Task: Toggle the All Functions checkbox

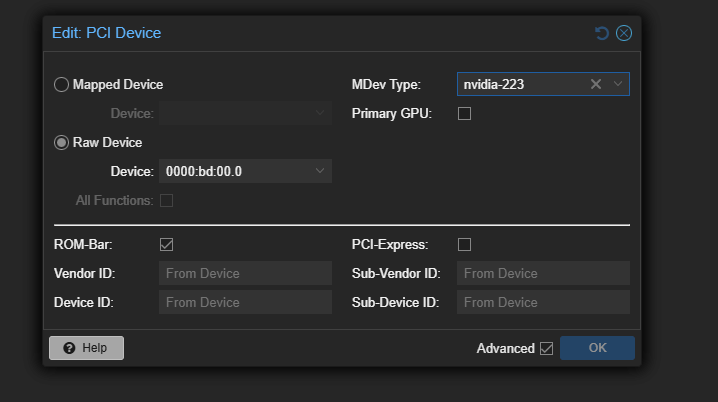Action: pyautogui.click(x=166, y=200)
